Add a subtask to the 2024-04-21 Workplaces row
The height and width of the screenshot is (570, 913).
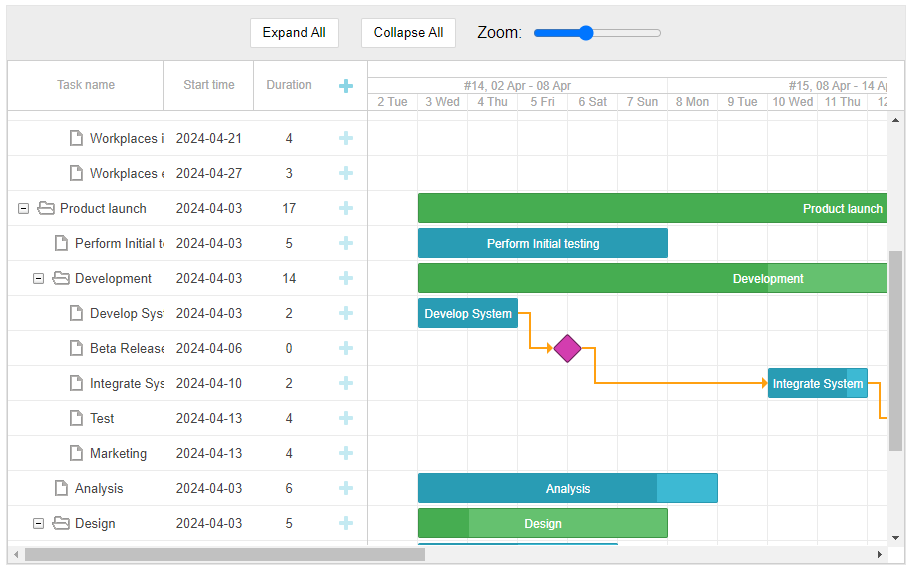click(x=346, y=138)
